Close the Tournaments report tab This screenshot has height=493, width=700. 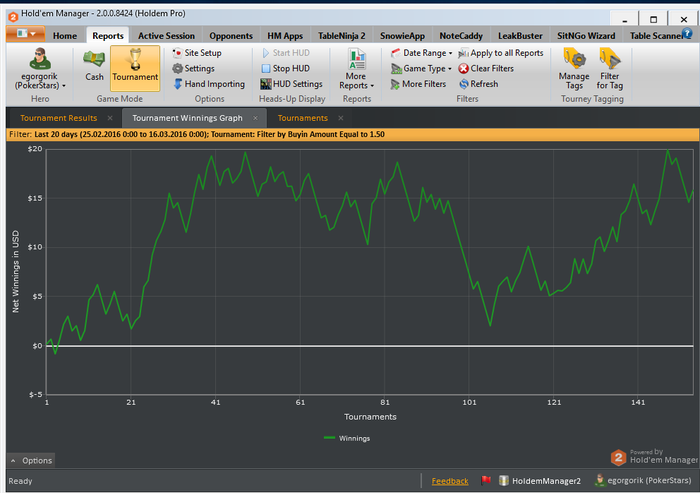coord(341,118)
